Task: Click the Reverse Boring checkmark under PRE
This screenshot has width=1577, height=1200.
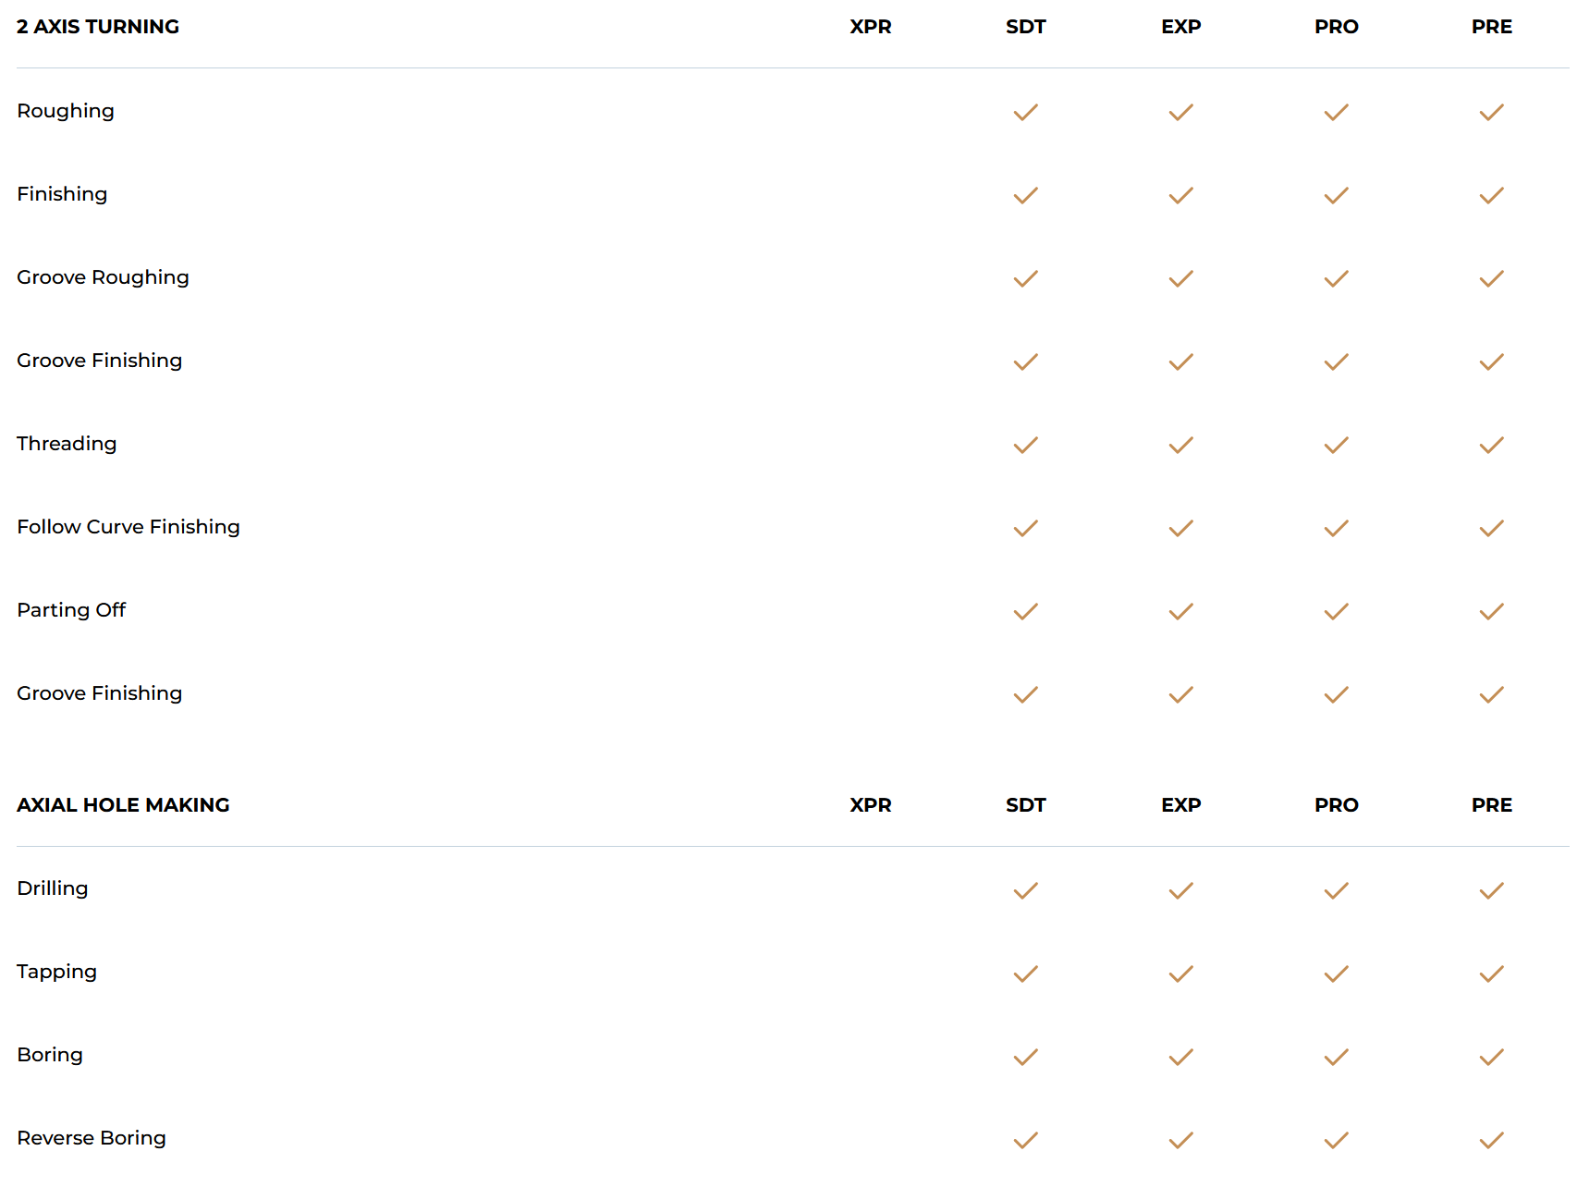Action: pyautogui.click(x=1491, y=1139)
